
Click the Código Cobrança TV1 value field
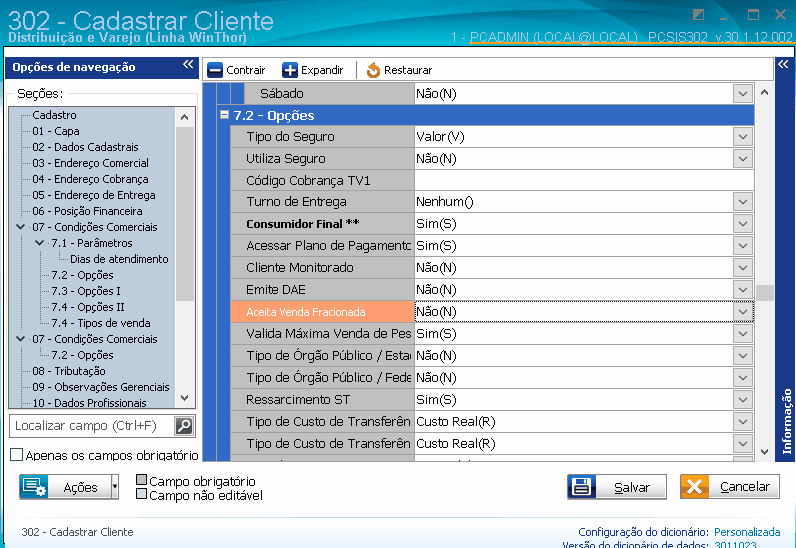584,181
